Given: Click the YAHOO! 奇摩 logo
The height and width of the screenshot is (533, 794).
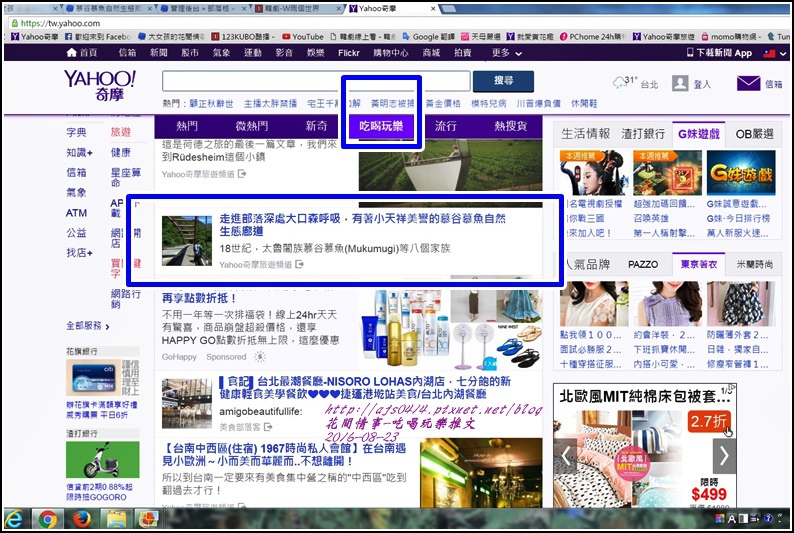Looking at the screenshot, I should 100,85.
